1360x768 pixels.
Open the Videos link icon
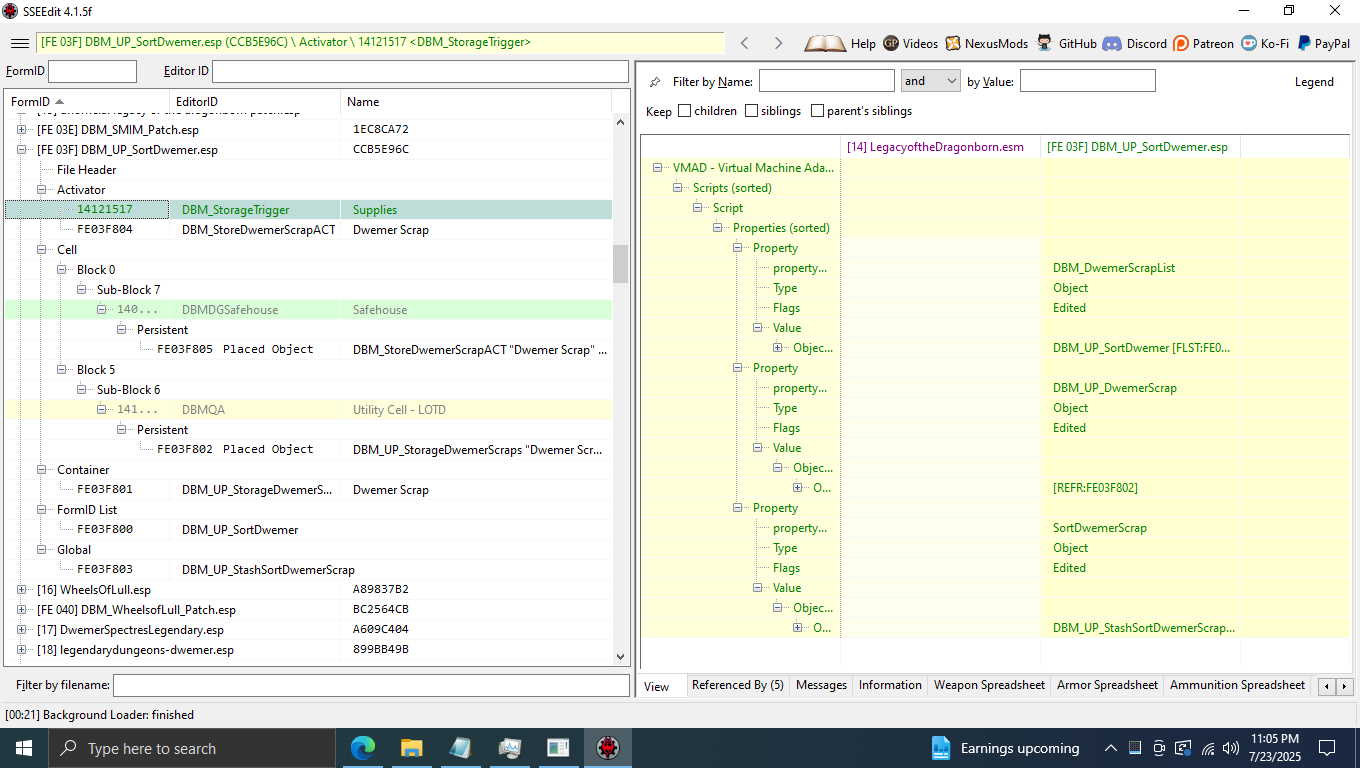890,43
